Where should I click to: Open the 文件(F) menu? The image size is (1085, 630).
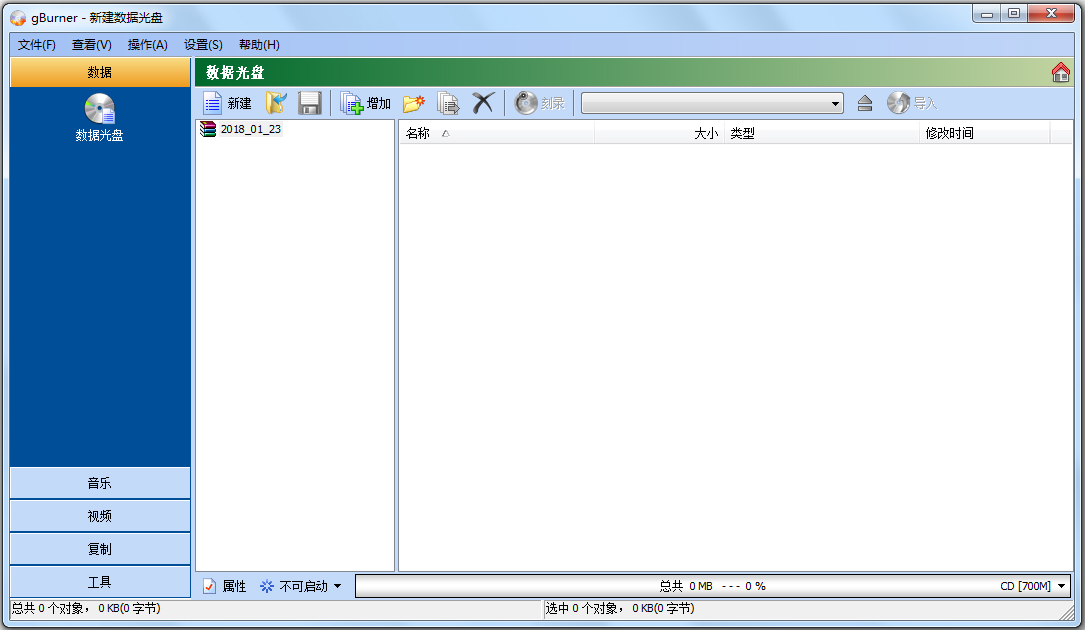[x=37, y=45]
